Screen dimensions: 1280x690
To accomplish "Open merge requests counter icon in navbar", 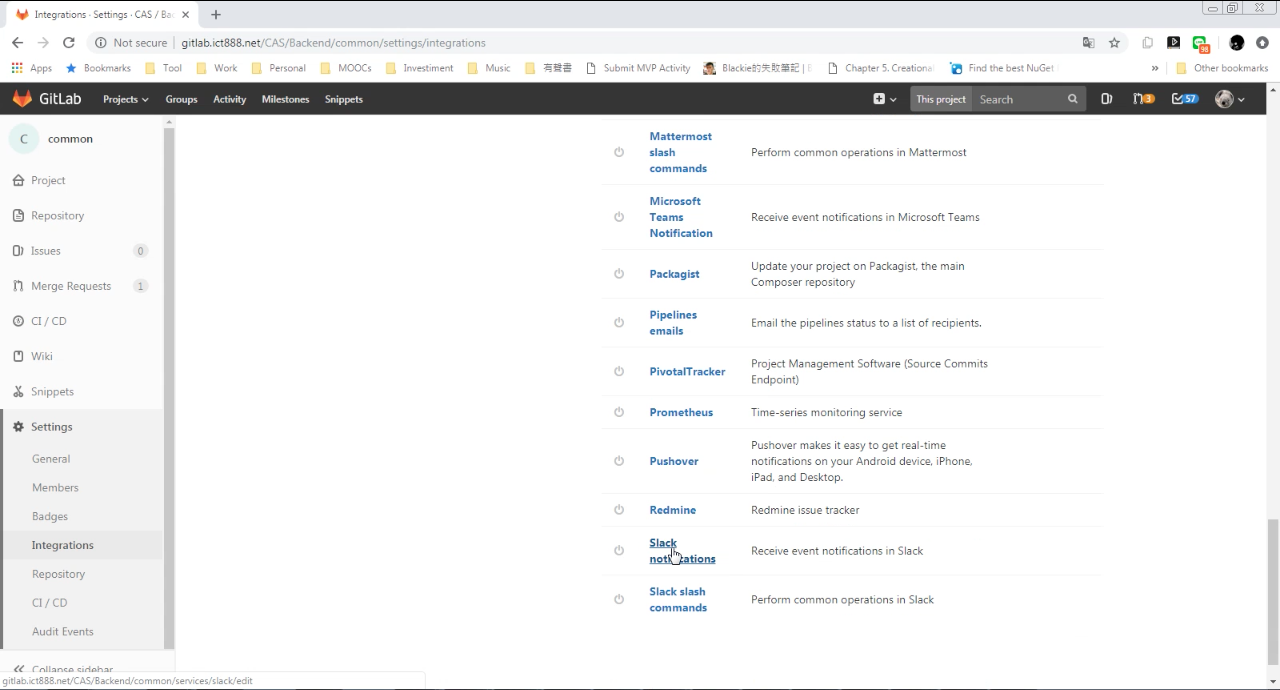I will pos(1143,99).
